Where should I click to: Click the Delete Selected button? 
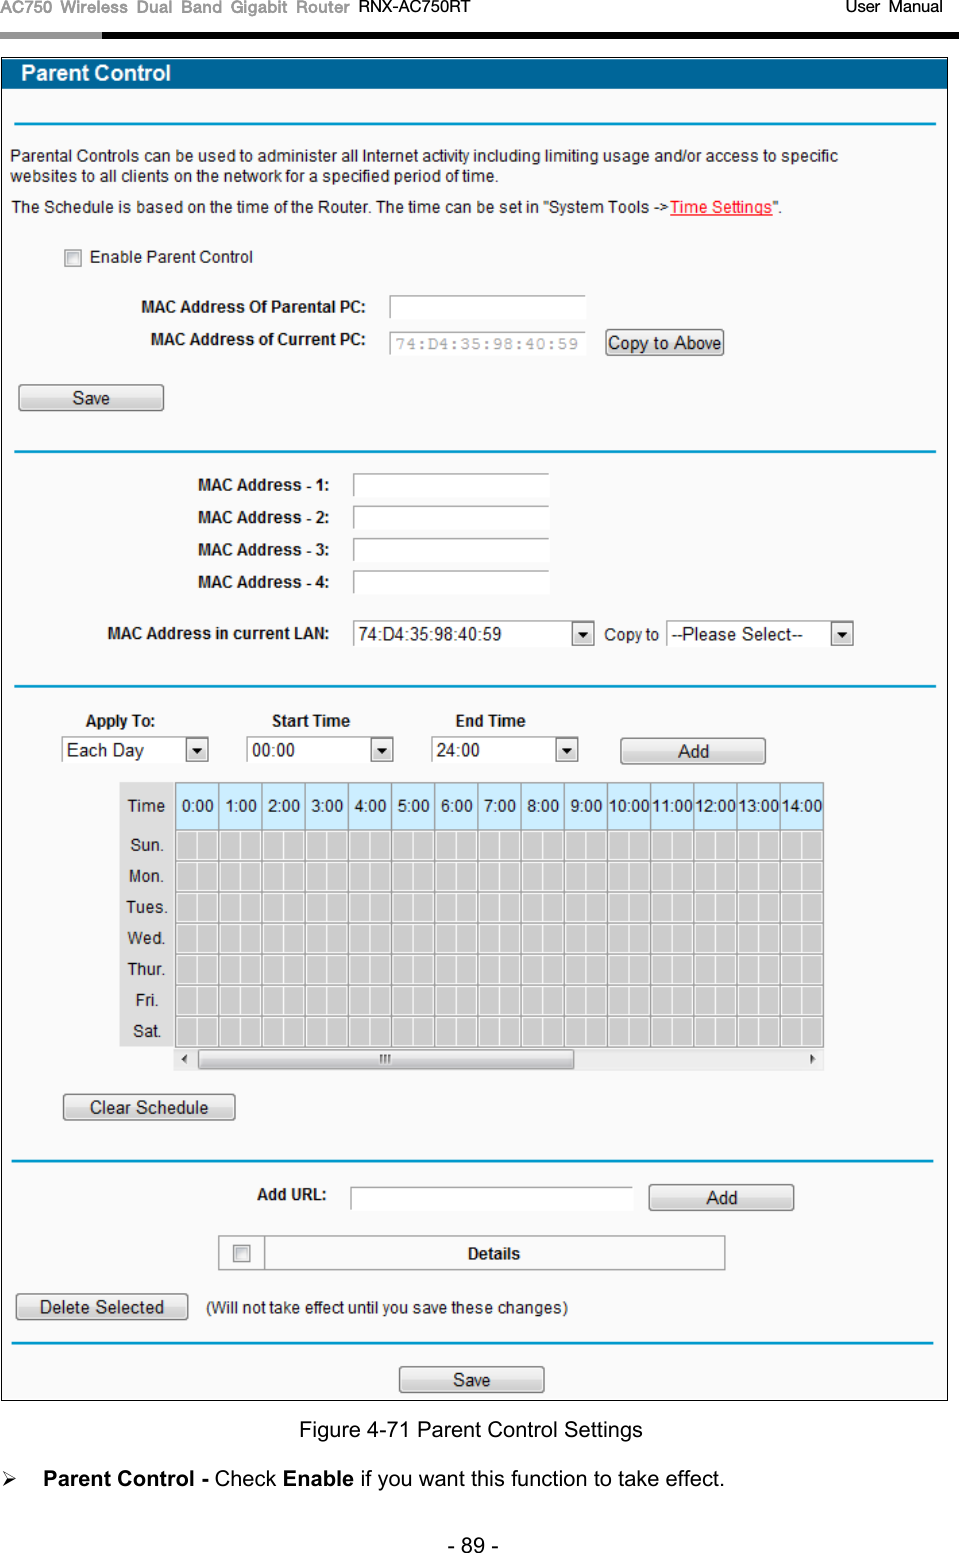[x=102, y=1307]
